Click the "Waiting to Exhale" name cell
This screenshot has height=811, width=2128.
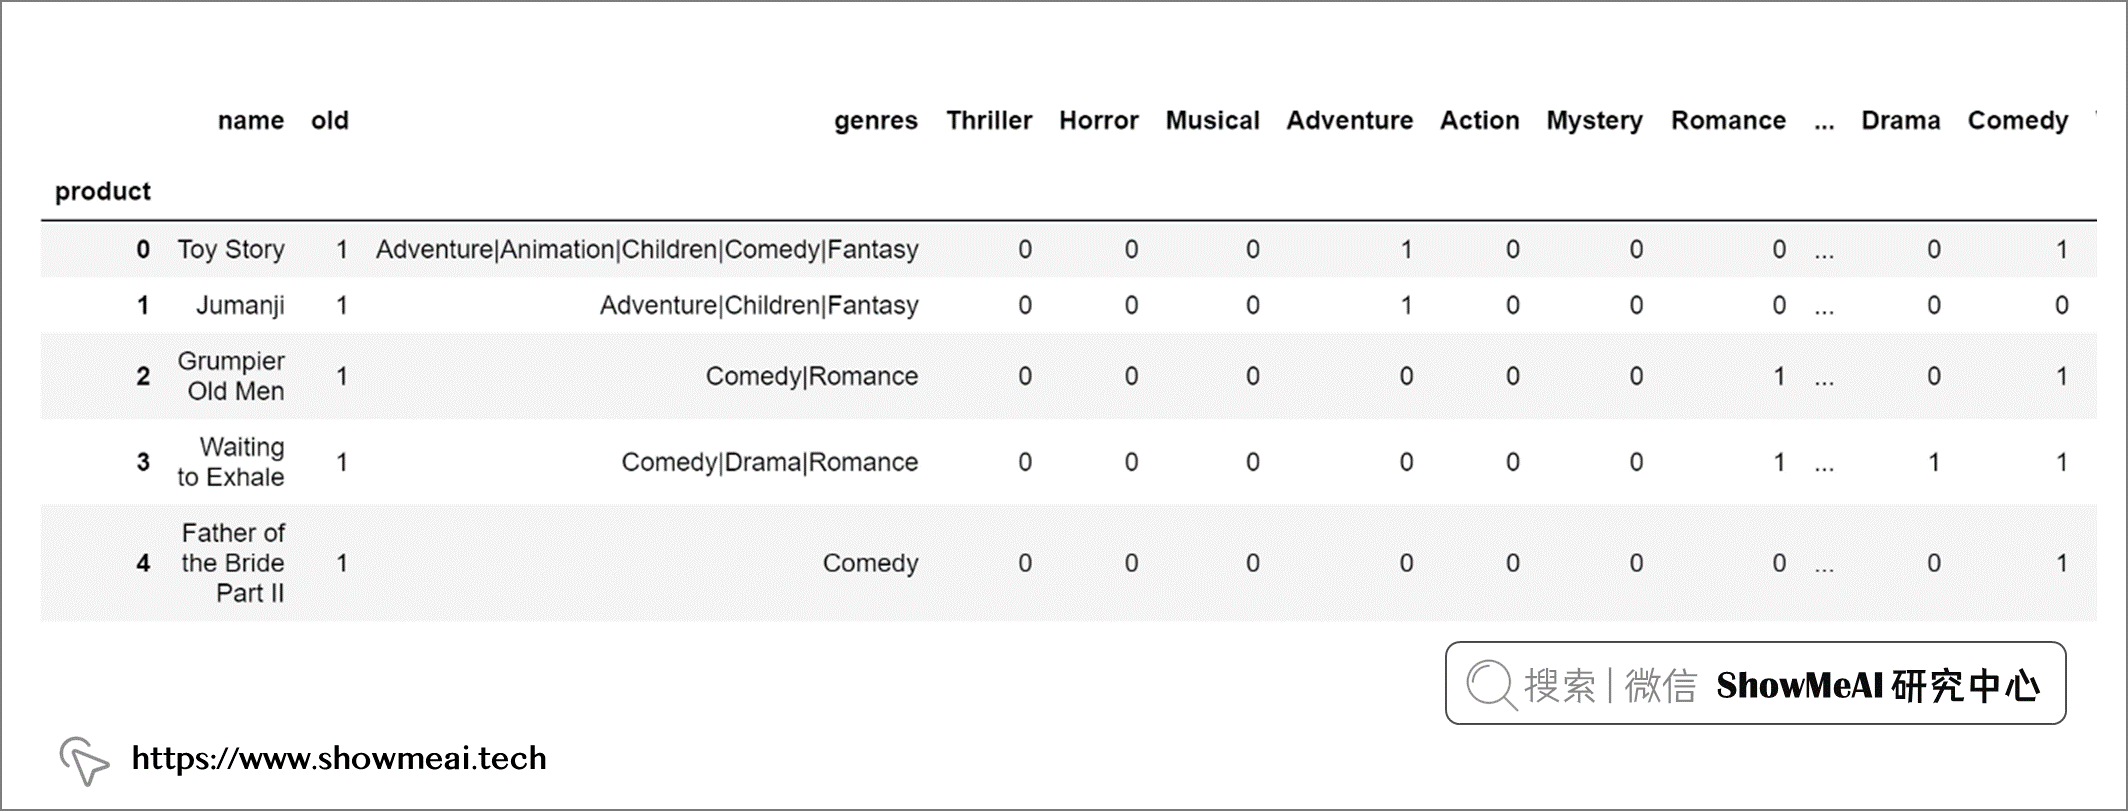(x=231, y=462)
